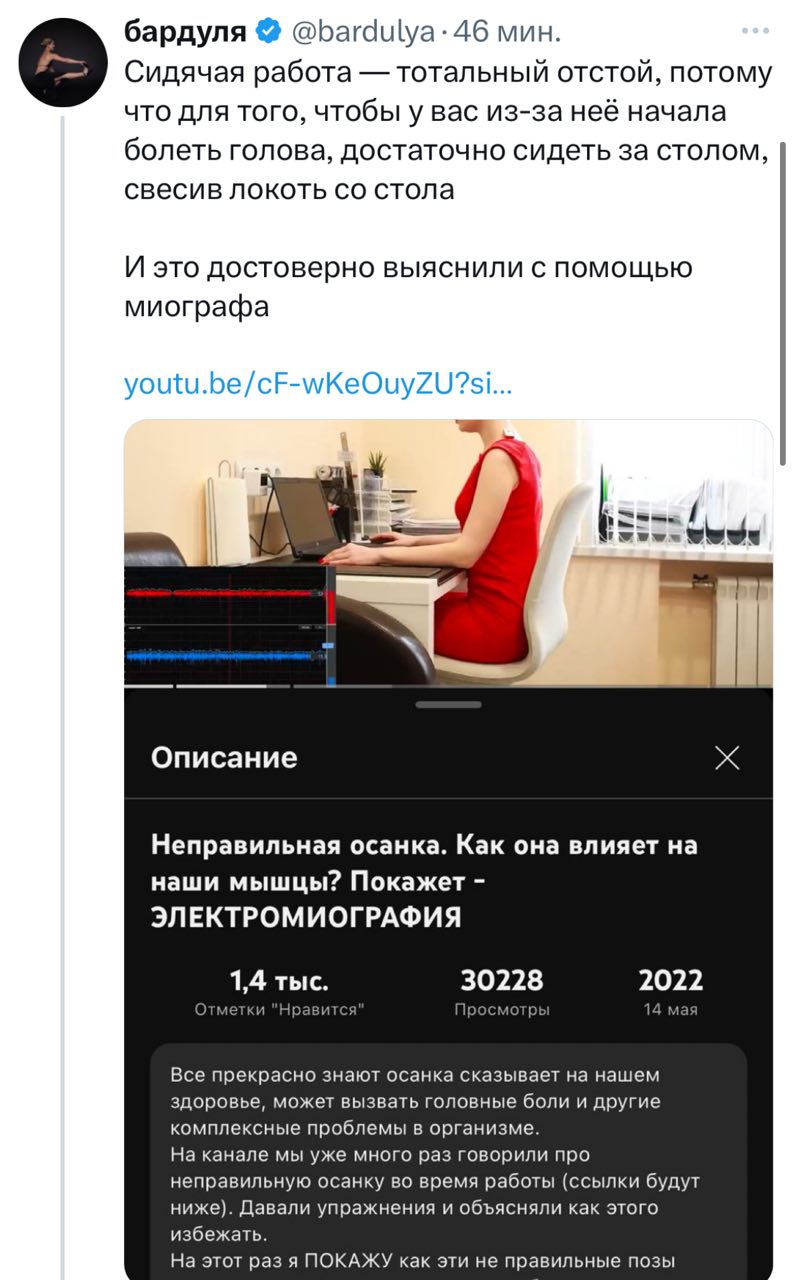Click the Описание panel heading

(224, 758)
